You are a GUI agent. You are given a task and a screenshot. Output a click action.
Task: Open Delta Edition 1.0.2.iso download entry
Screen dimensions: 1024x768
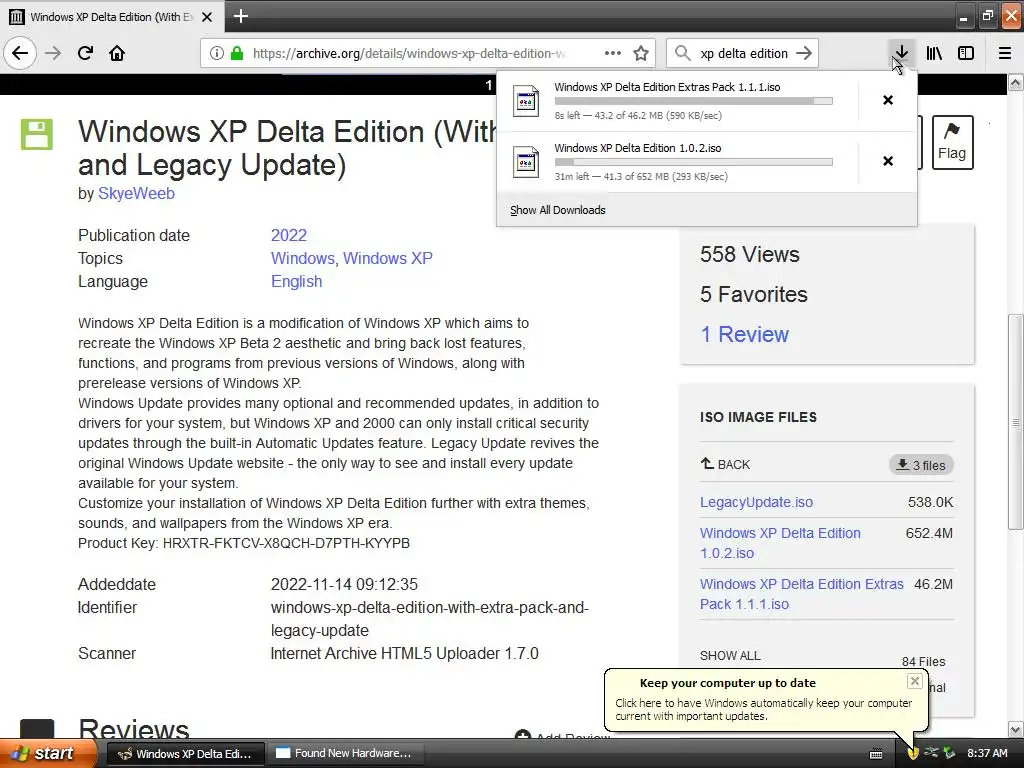678,162
